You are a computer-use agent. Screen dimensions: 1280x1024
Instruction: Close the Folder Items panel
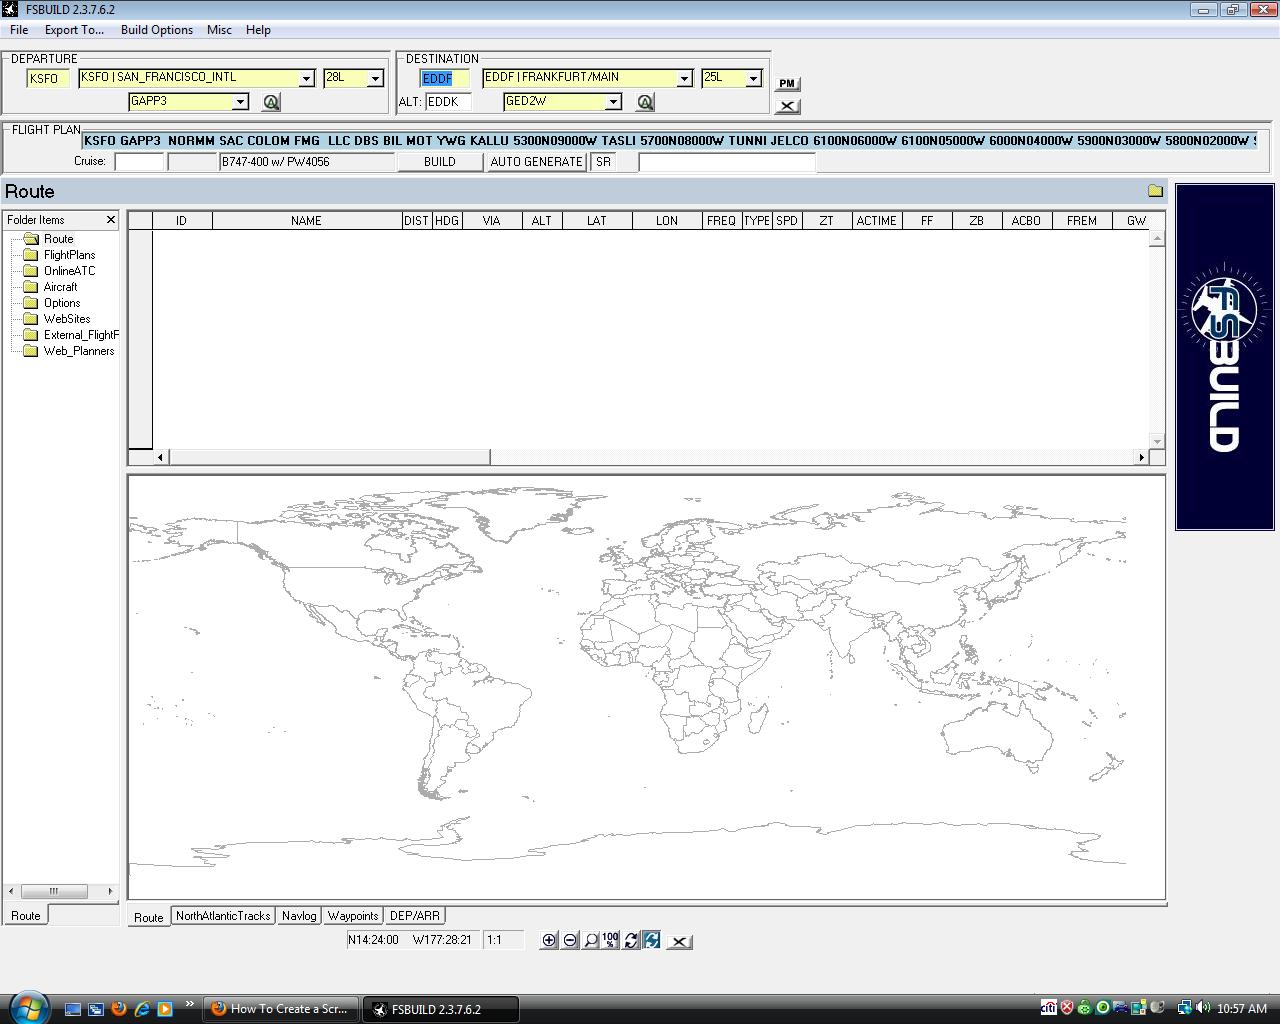pyautogui.click(x=110, y=220)
